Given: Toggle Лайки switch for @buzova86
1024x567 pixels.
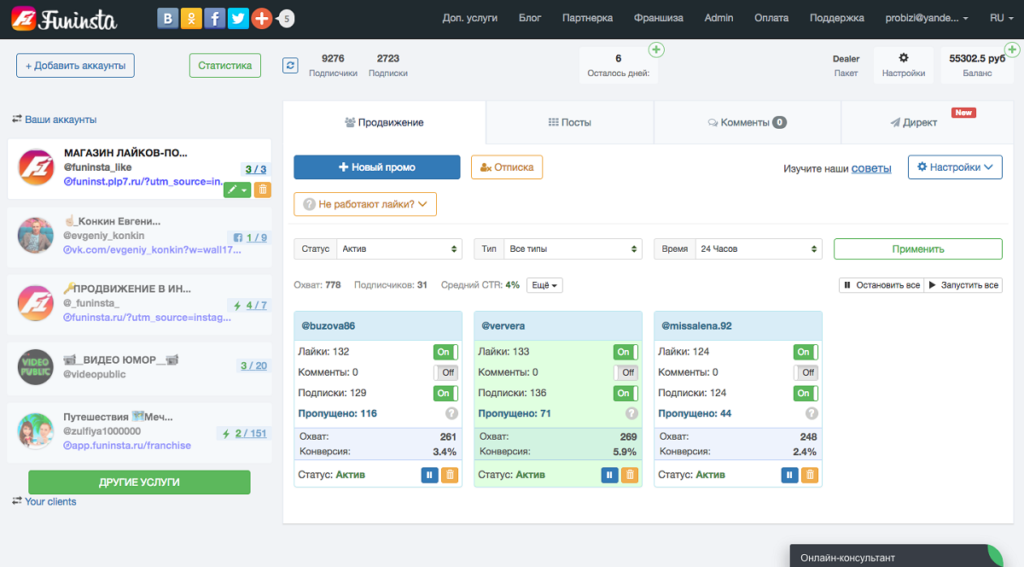Looking at the screenshot, I should point(445,352).
